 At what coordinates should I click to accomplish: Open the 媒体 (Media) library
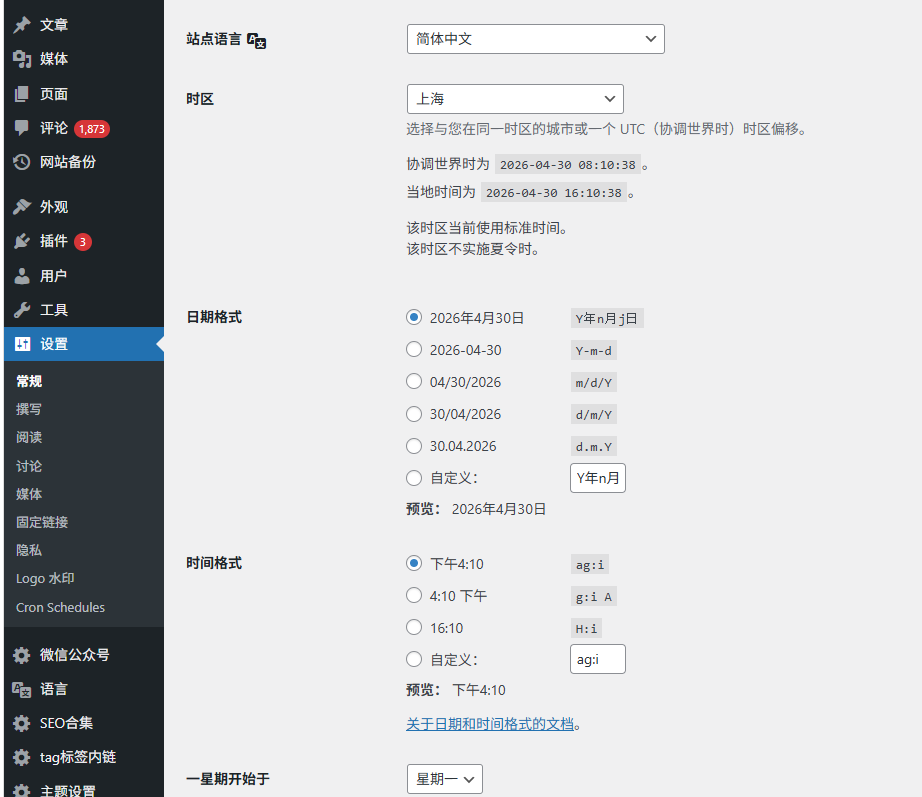(x=47, y=58)
